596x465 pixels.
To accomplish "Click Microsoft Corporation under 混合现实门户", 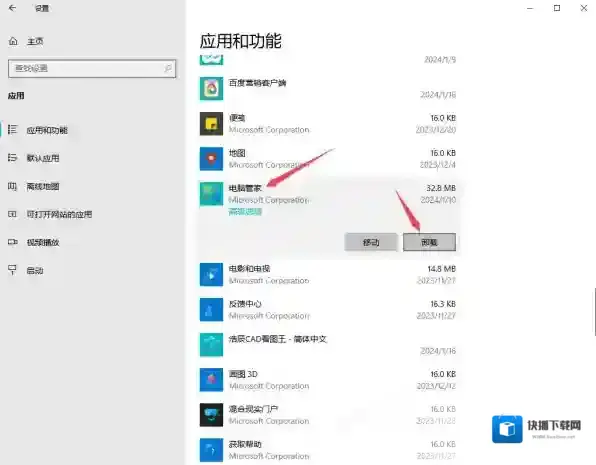I will pos(269,421).
